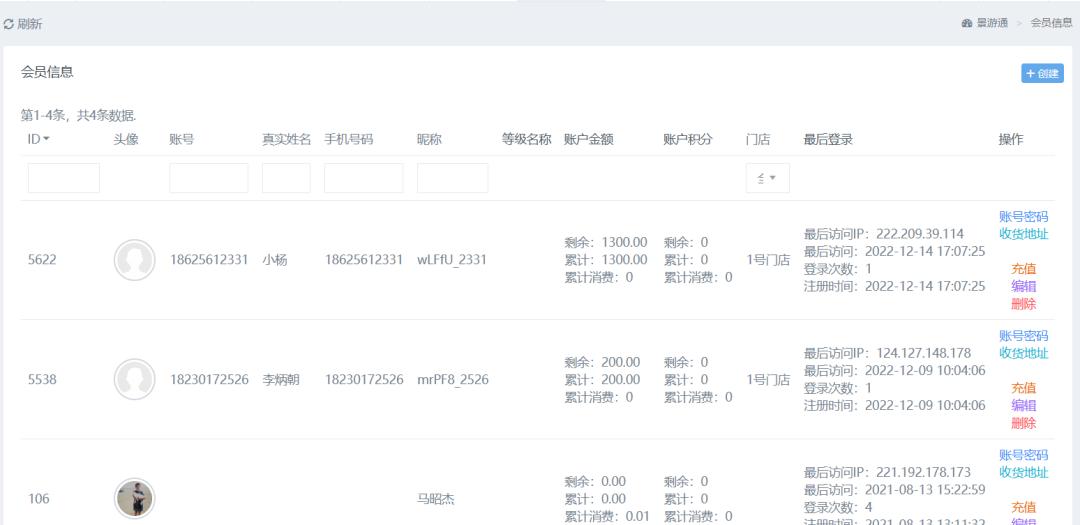Open the 景游通 breadcrumb link
This screenshot has width=1080, height=525.
coord(992,23)
